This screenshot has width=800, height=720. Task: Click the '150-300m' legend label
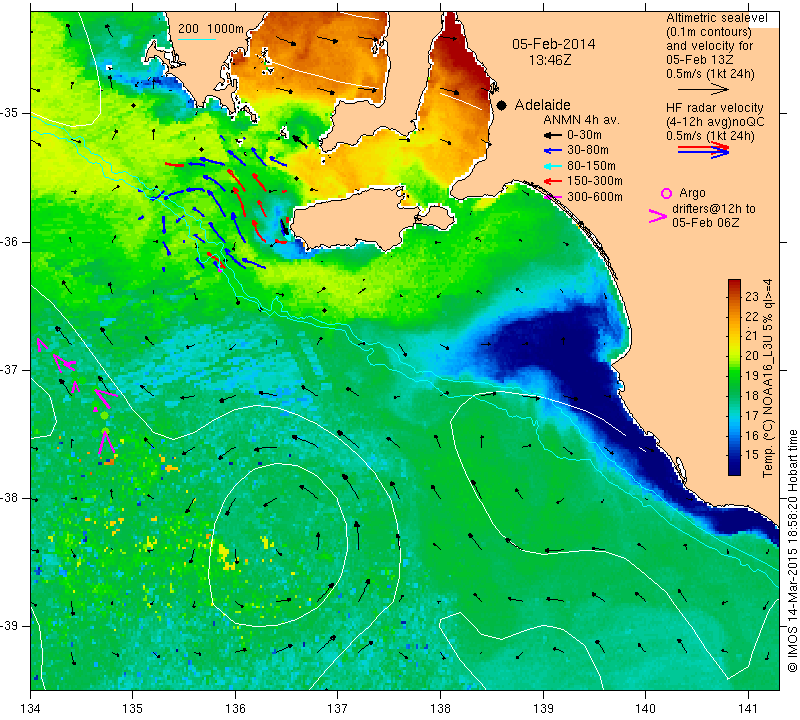coord(595,181)
